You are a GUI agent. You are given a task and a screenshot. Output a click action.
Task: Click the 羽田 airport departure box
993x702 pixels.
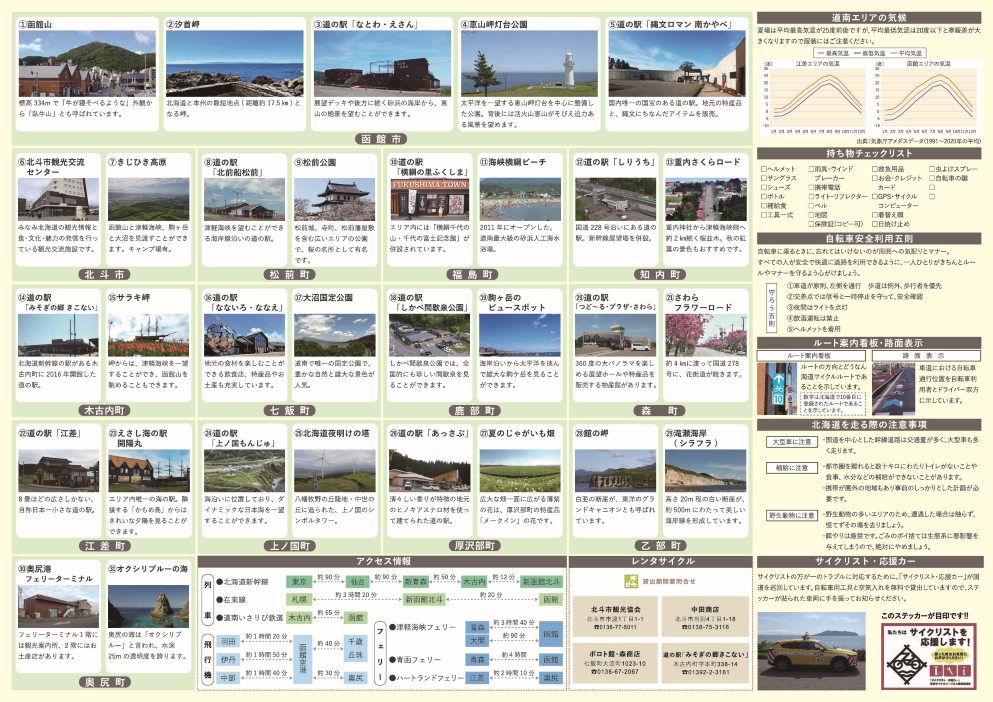click(x=229, y=639)
